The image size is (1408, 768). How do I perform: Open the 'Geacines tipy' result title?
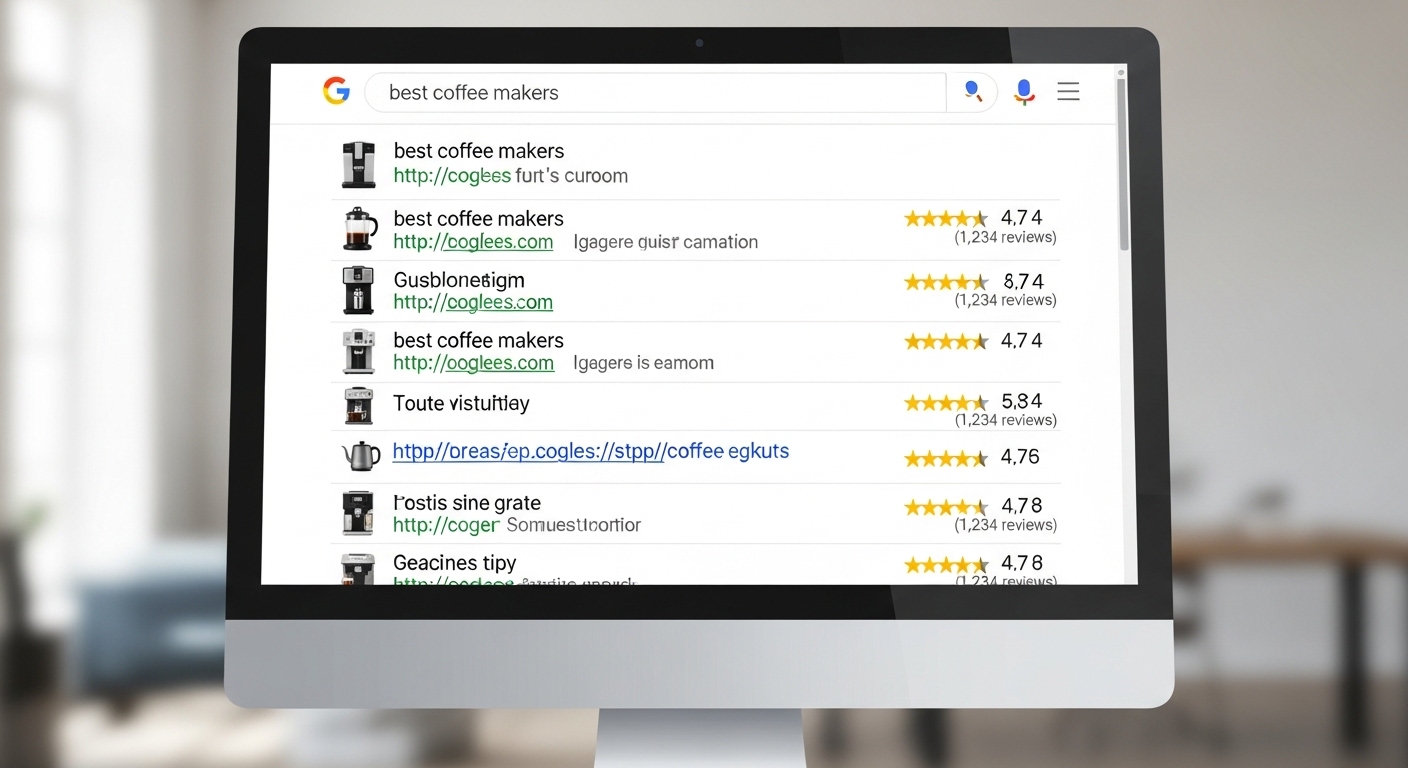pyautogui.click(x=455, y=563)
